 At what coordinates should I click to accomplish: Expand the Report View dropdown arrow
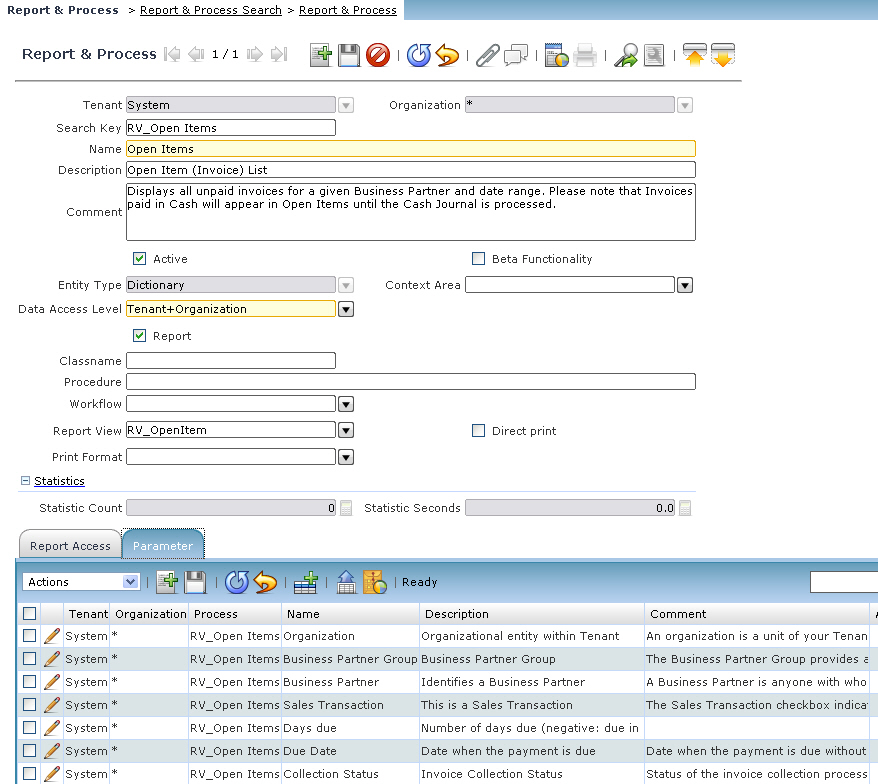pyautogui.click(x=346, y=431)
